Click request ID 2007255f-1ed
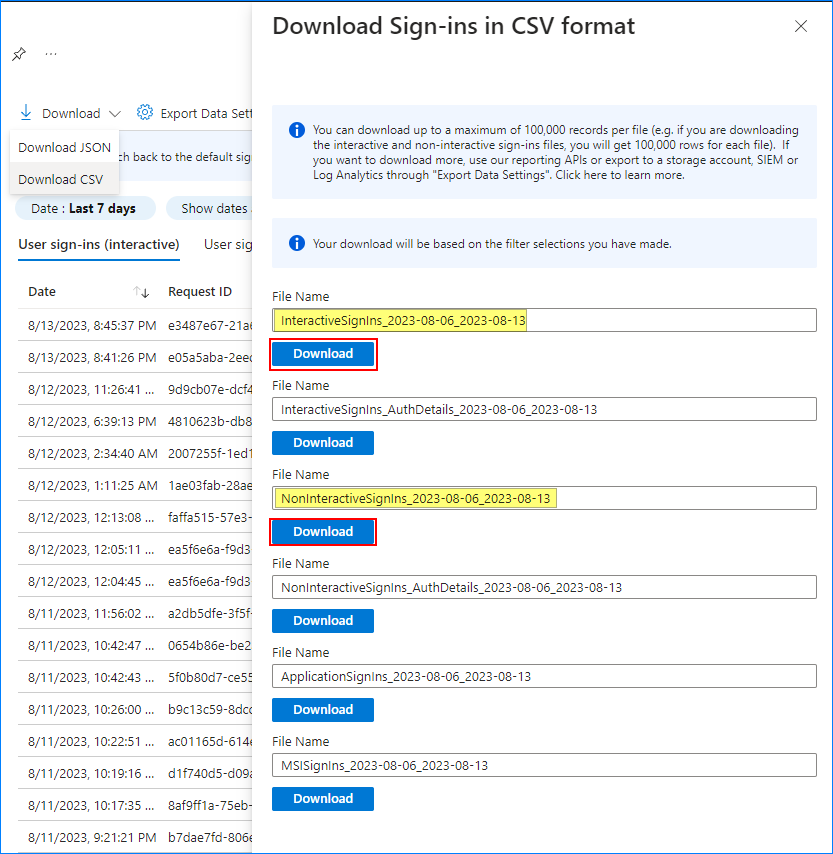Image resolution: width=833 pixels, height=854 pixels. [210, 454]
